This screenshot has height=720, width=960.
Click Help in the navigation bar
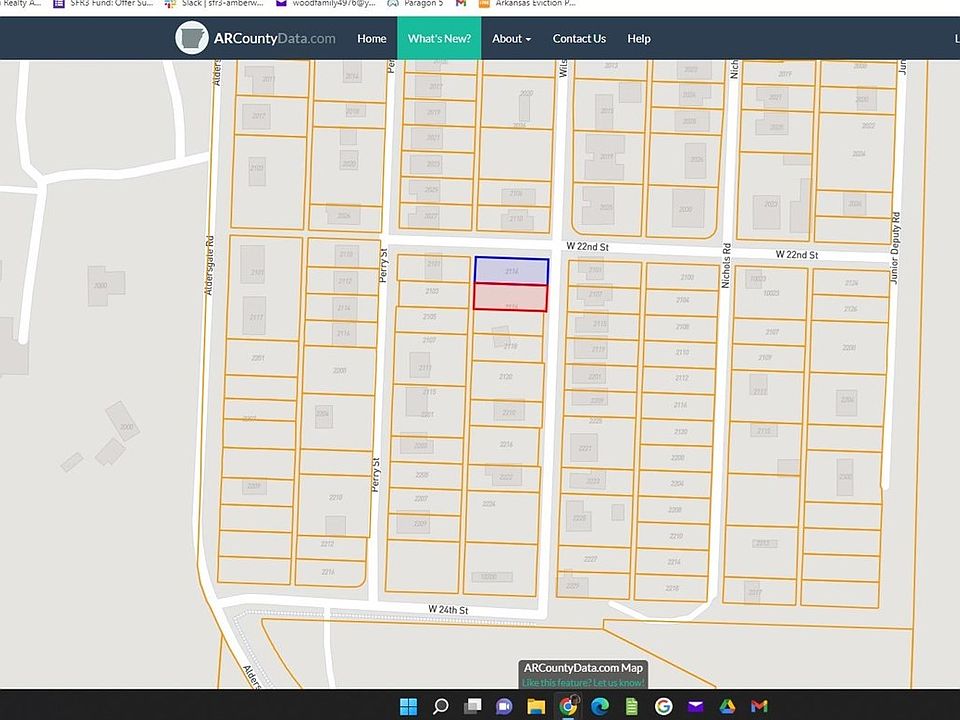[638, 38]
